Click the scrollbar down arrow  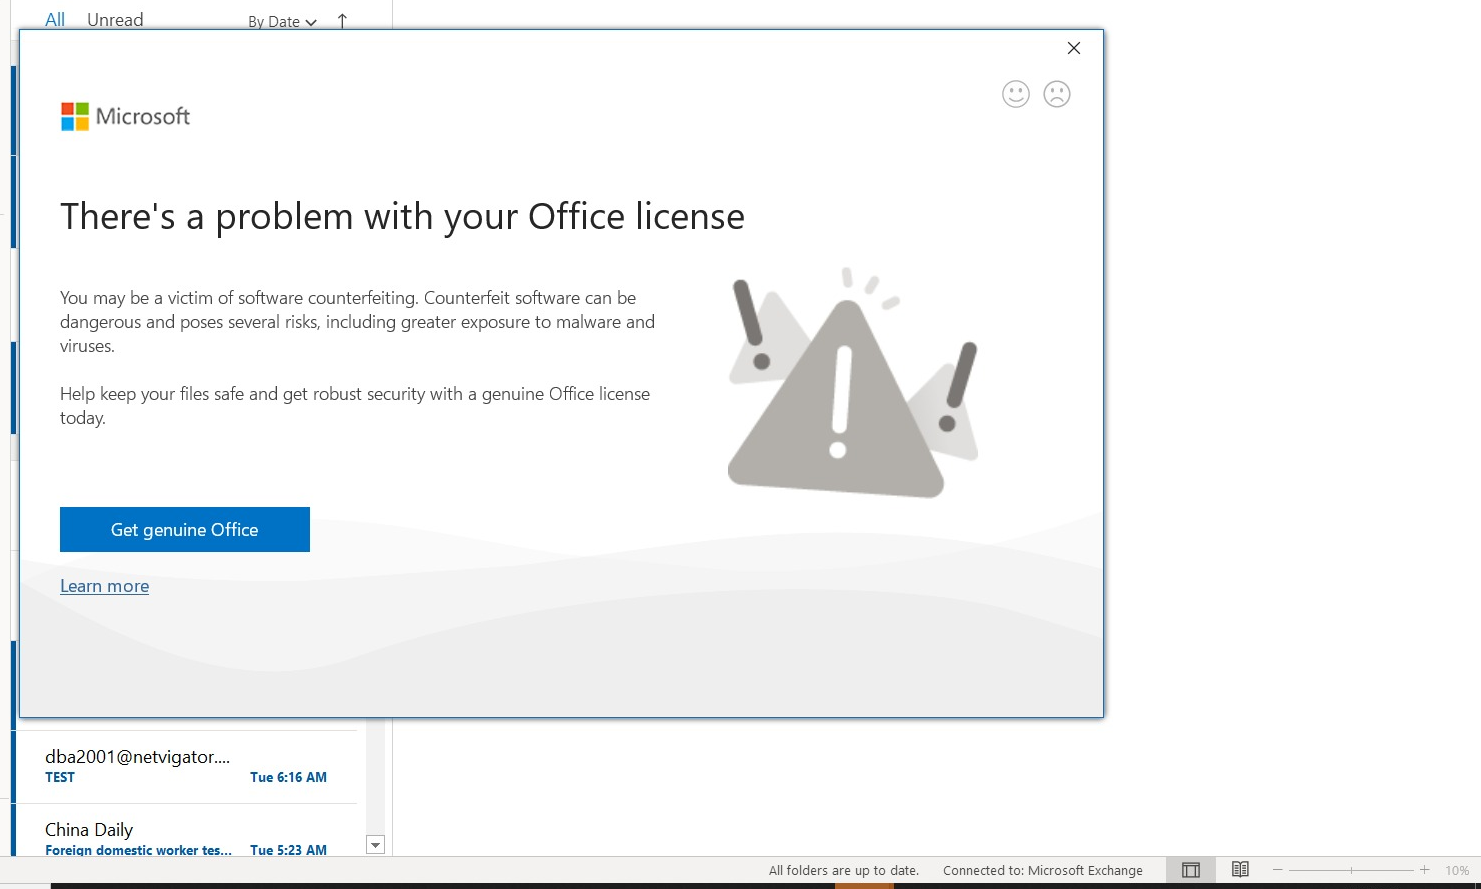pyautogui.click(x=375, y=844)
